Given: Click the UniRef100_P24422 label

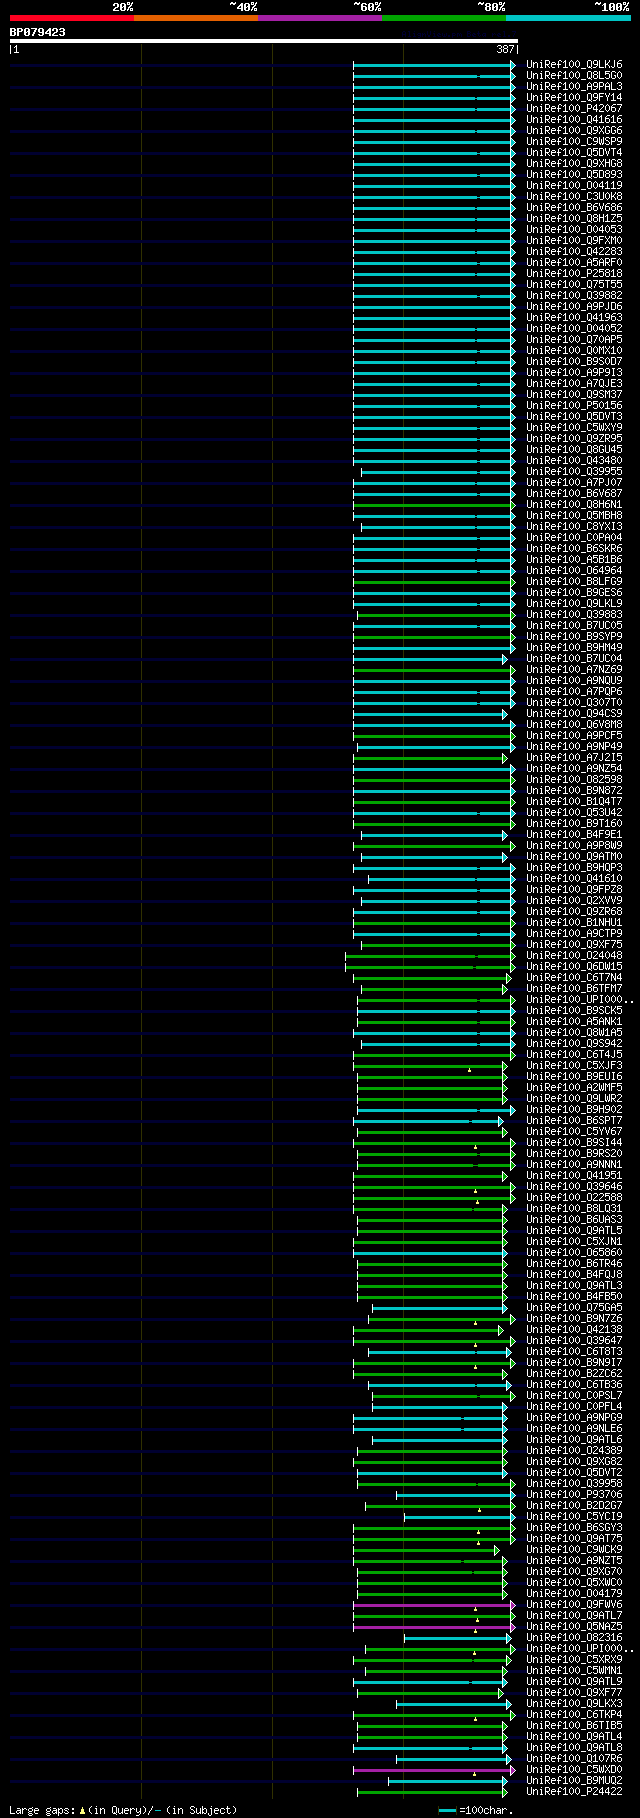Looking at the screenshot, I should point(574,1792).
